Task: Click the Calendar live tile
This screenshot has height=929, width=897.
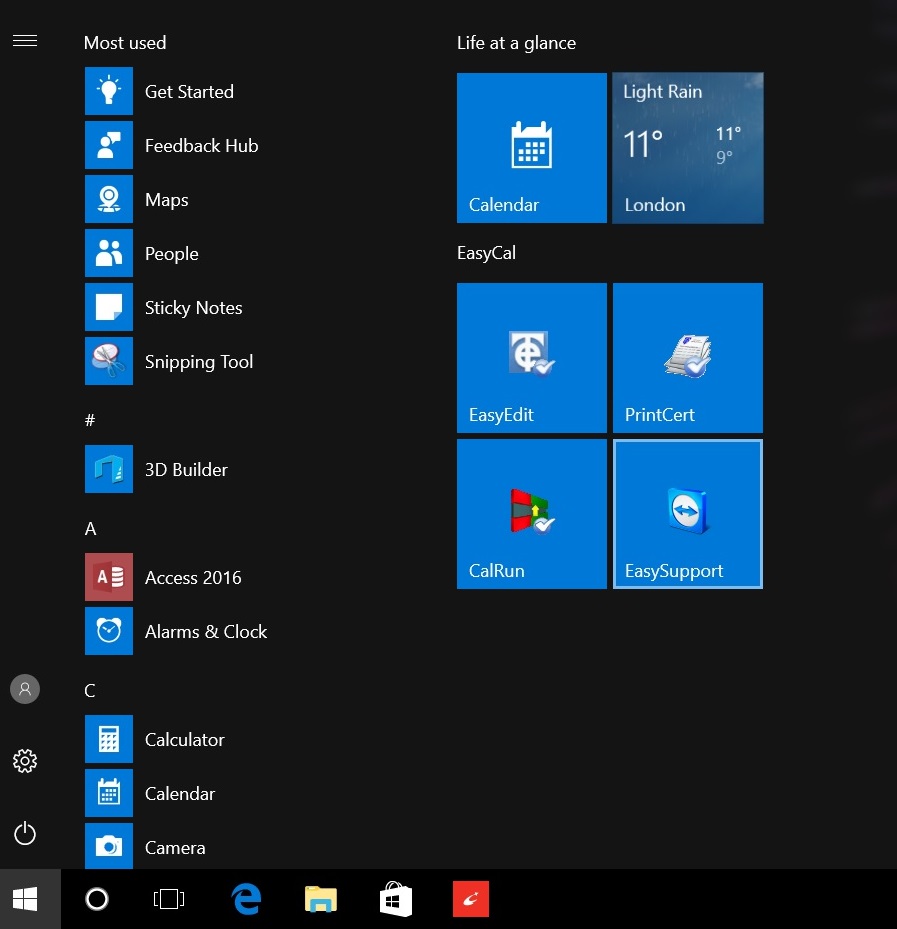Action: pyautogui.click(x=531, y=147)
